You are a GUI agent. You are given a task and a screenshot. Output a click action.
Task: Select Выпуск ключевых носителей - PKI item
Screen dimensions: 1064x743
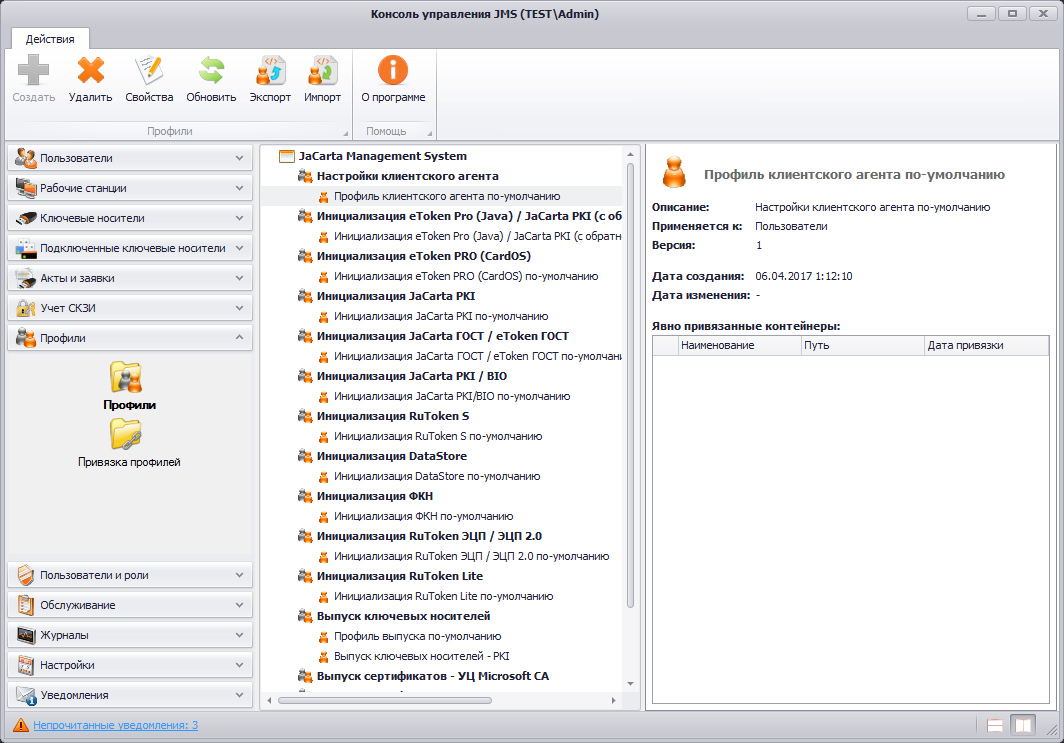(421, 657)
